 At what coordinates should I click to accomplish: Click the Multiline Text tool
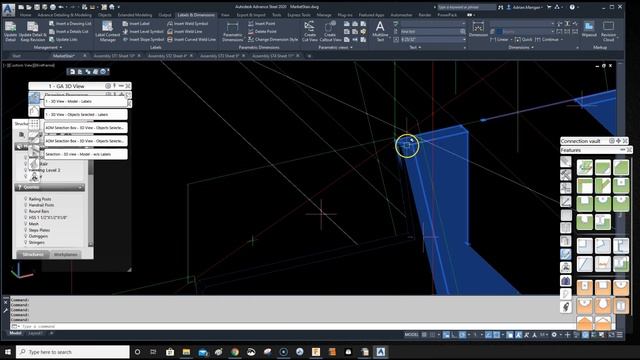pyautogui.click(x=380, y=31)
